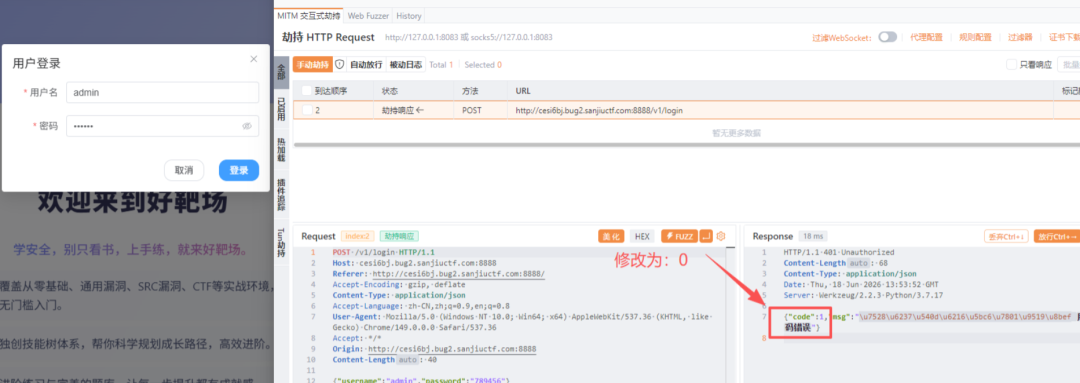
Task: Click the Total 1 counter
Action: click(442, 65)
